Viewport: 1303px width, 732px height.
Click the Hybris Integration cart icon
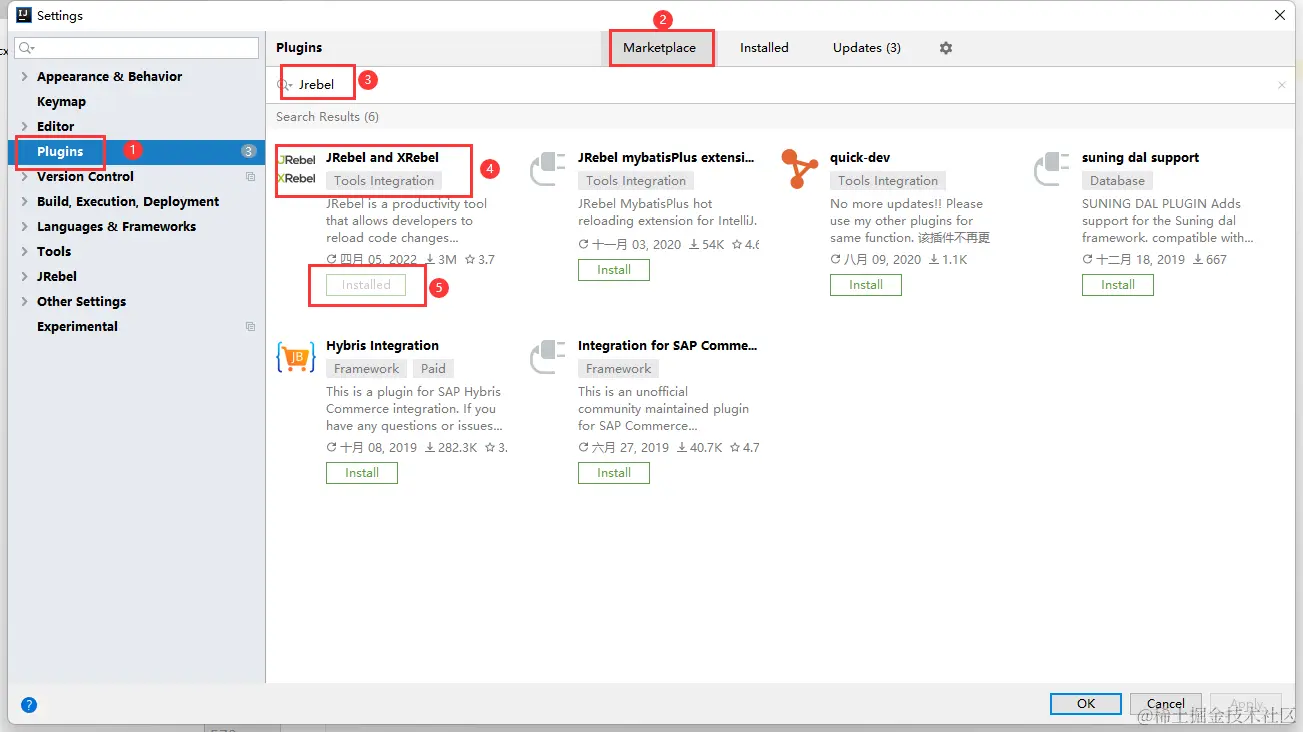[296, 357]
